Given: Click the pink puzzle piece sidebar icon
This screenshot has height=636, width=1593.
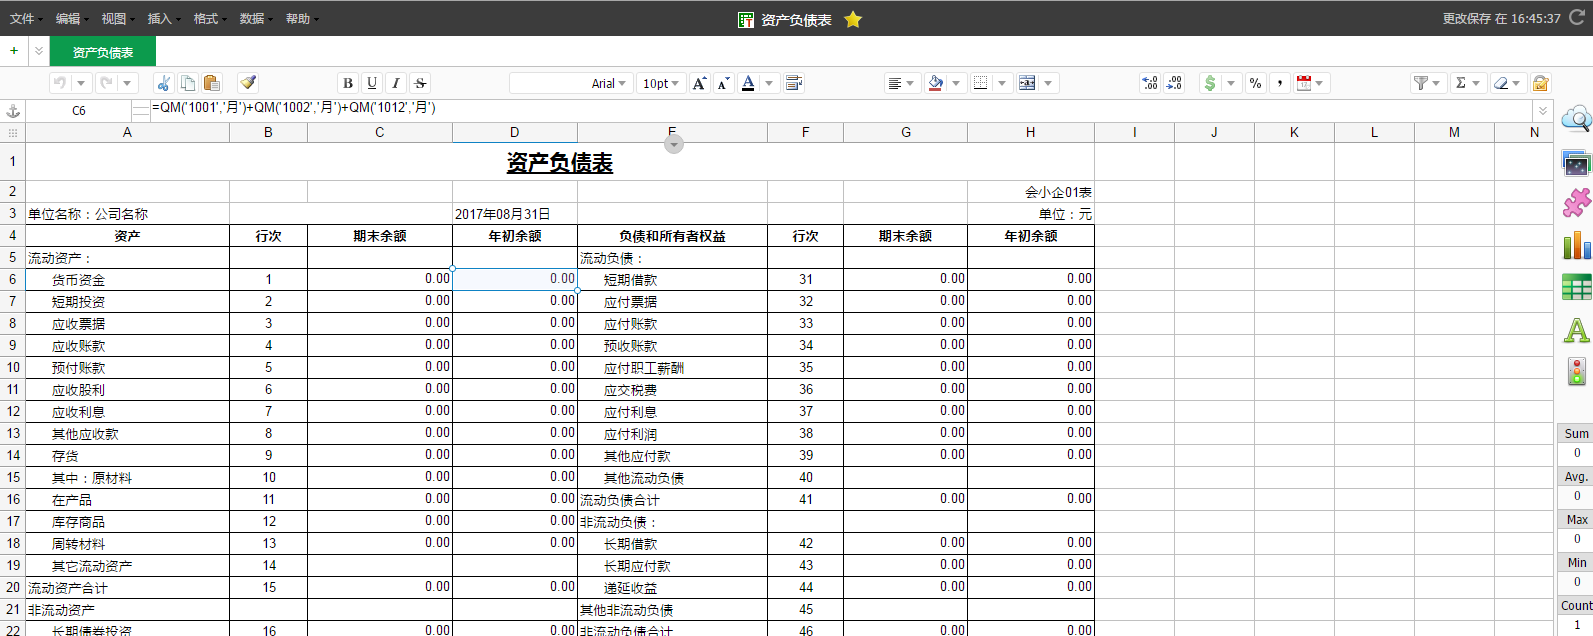Looking at the screenshot, I should [1576, 203].
